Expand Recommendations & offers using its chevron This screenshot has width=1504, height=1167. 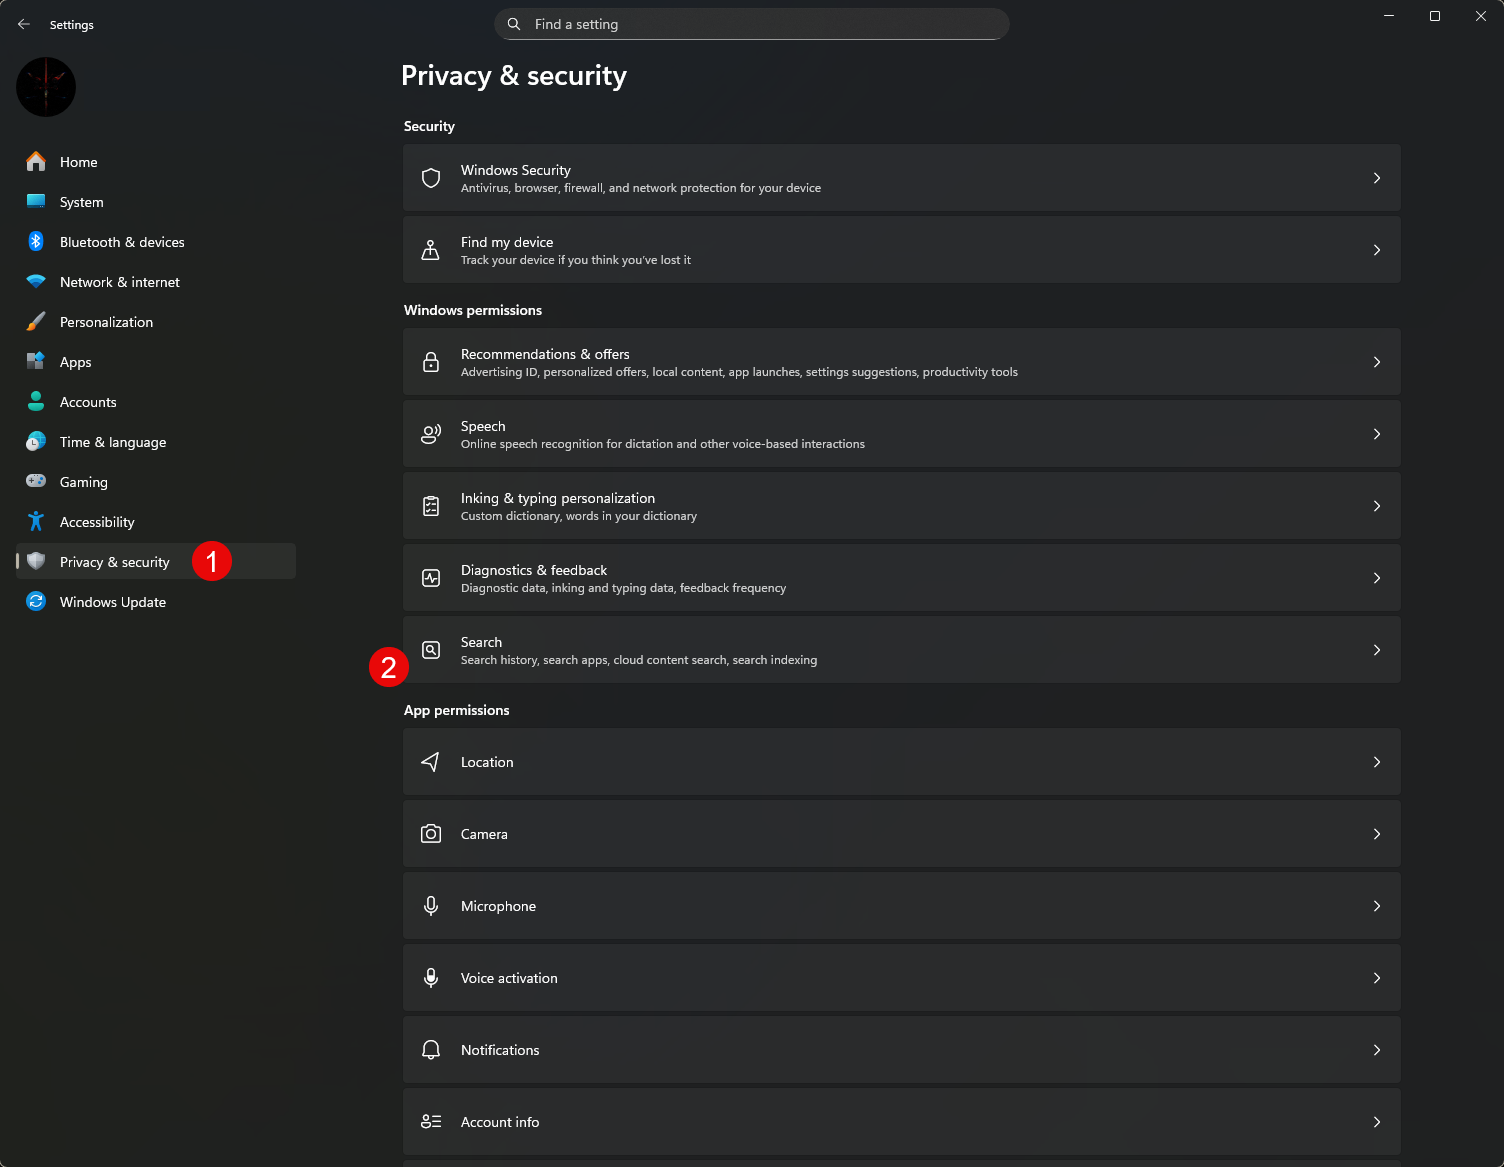click(x=1377, y=362)
